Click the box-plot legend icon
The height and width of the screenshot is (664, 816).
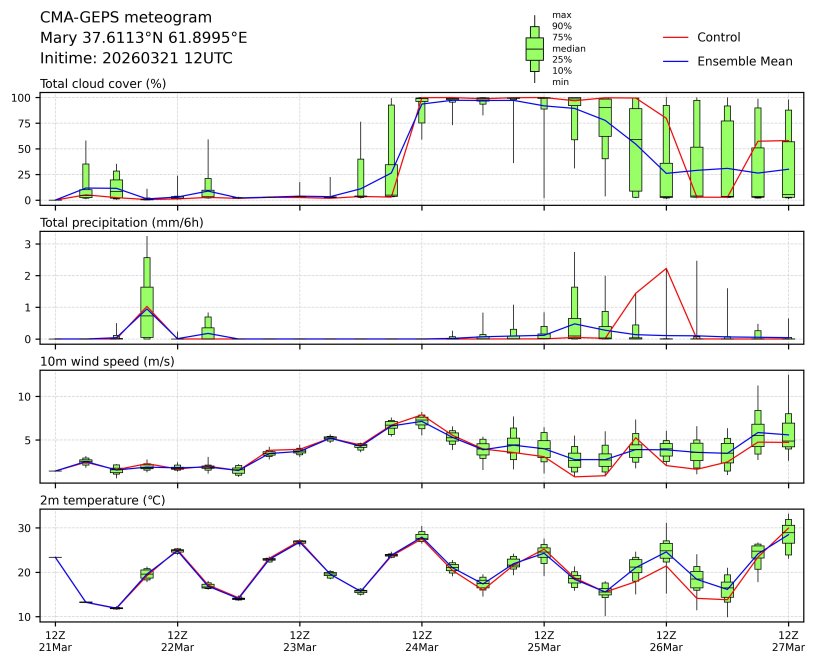click(534, 48)
